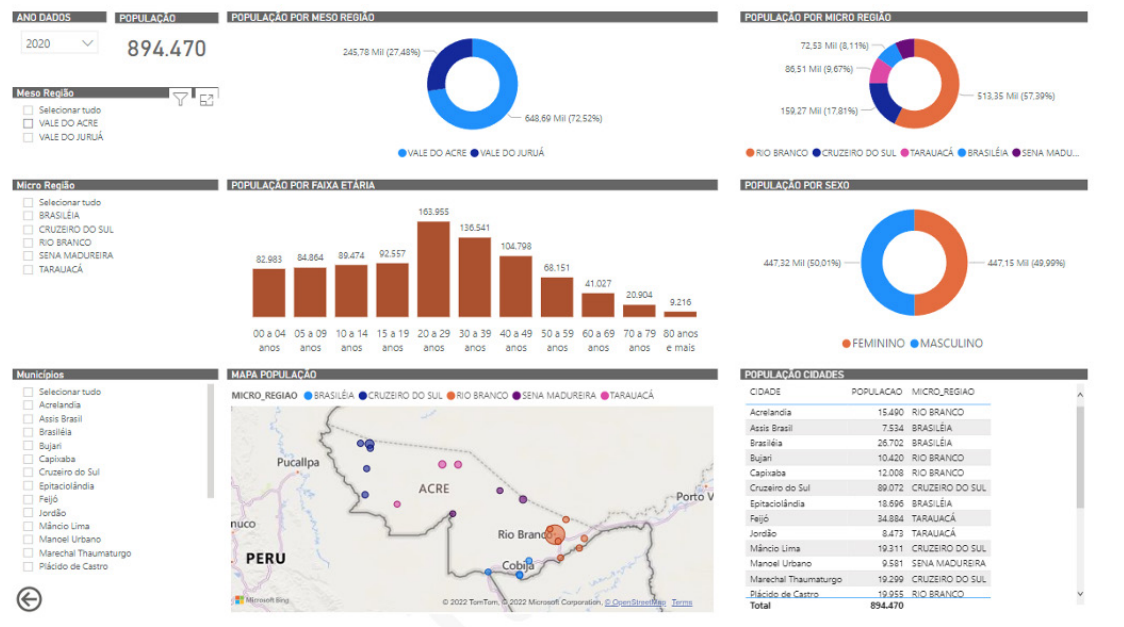1124x627 pixels.
Task: Click the FEMININO legend marker
Action: (x=846, y=343)
